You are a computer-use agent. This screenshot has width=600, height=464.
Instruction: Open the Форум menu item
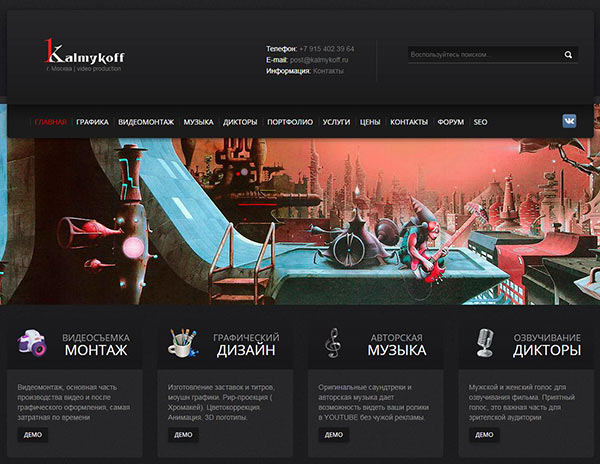450,122
